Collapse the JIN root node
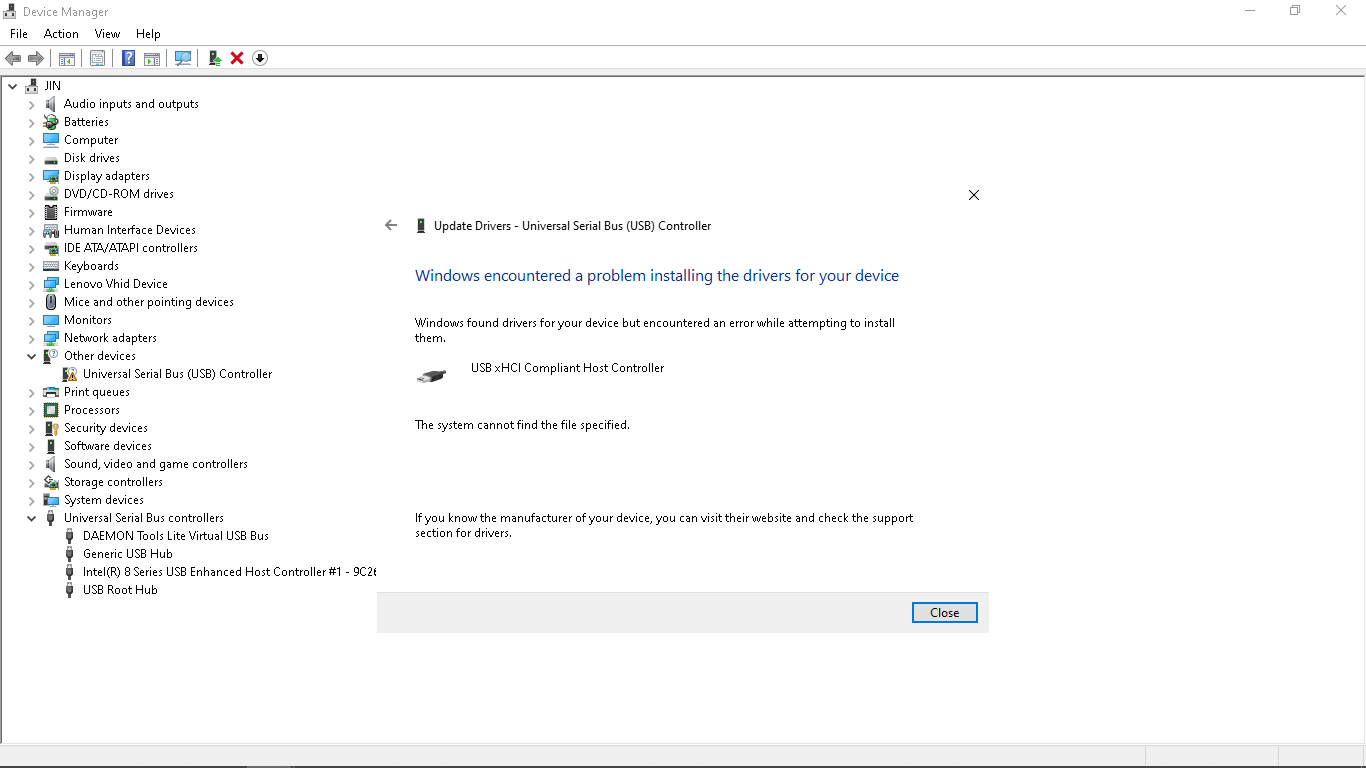The width and height of the screenshot is (1366, 768). tap(13, 86)
